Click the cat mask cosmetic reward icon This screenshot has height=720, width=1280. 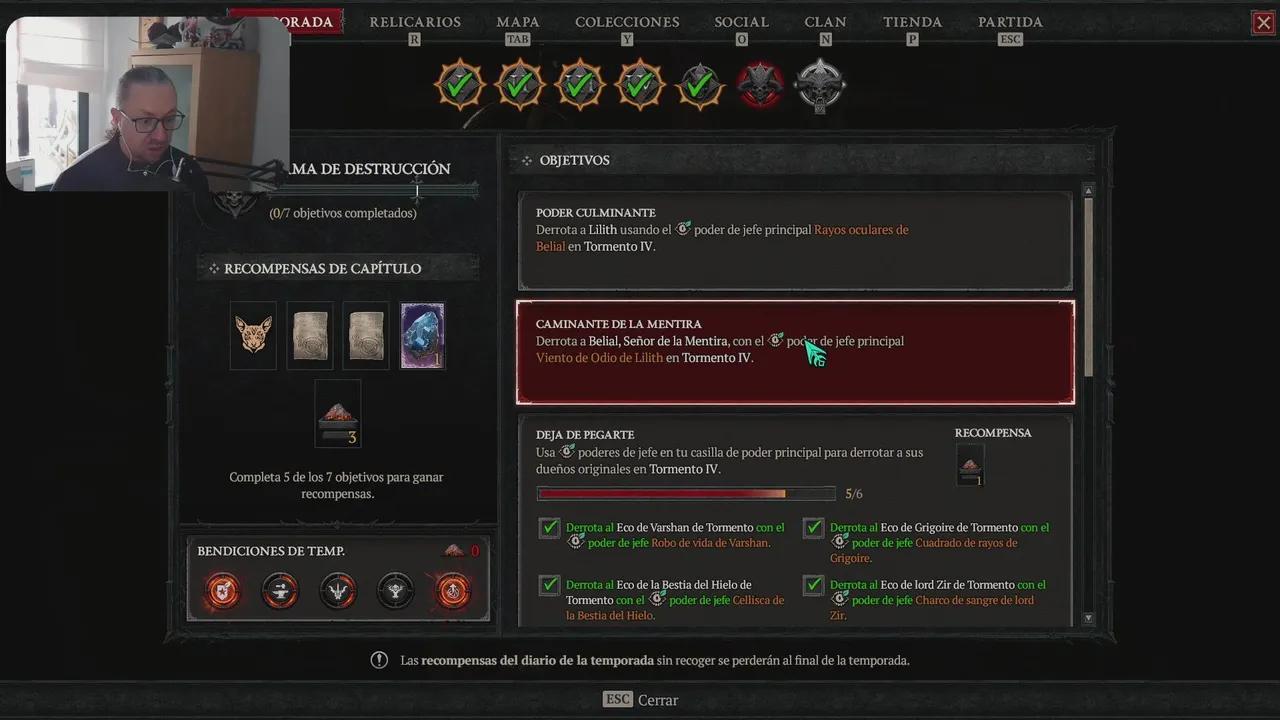[253, 336]
